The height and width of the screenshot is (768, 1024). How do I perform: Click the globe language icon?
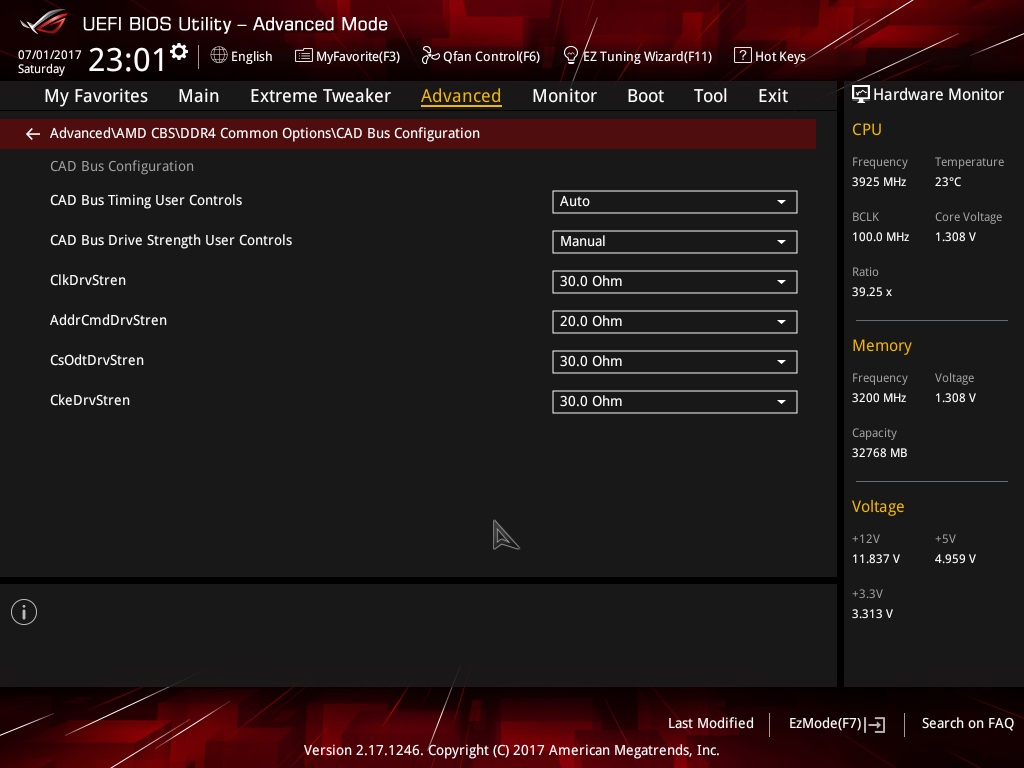(x=219, y=56)
